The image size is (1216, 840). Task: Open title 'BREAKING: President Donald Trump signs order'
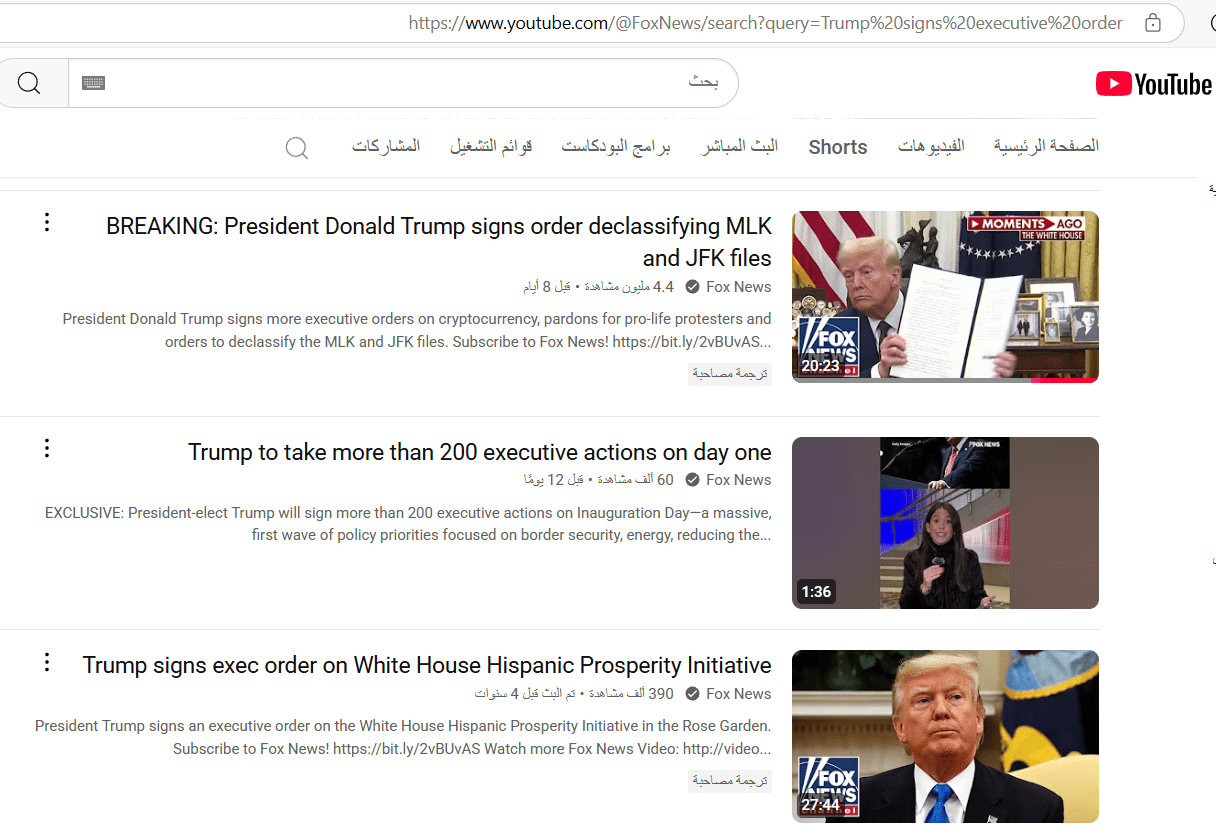[x=439, y=242]
